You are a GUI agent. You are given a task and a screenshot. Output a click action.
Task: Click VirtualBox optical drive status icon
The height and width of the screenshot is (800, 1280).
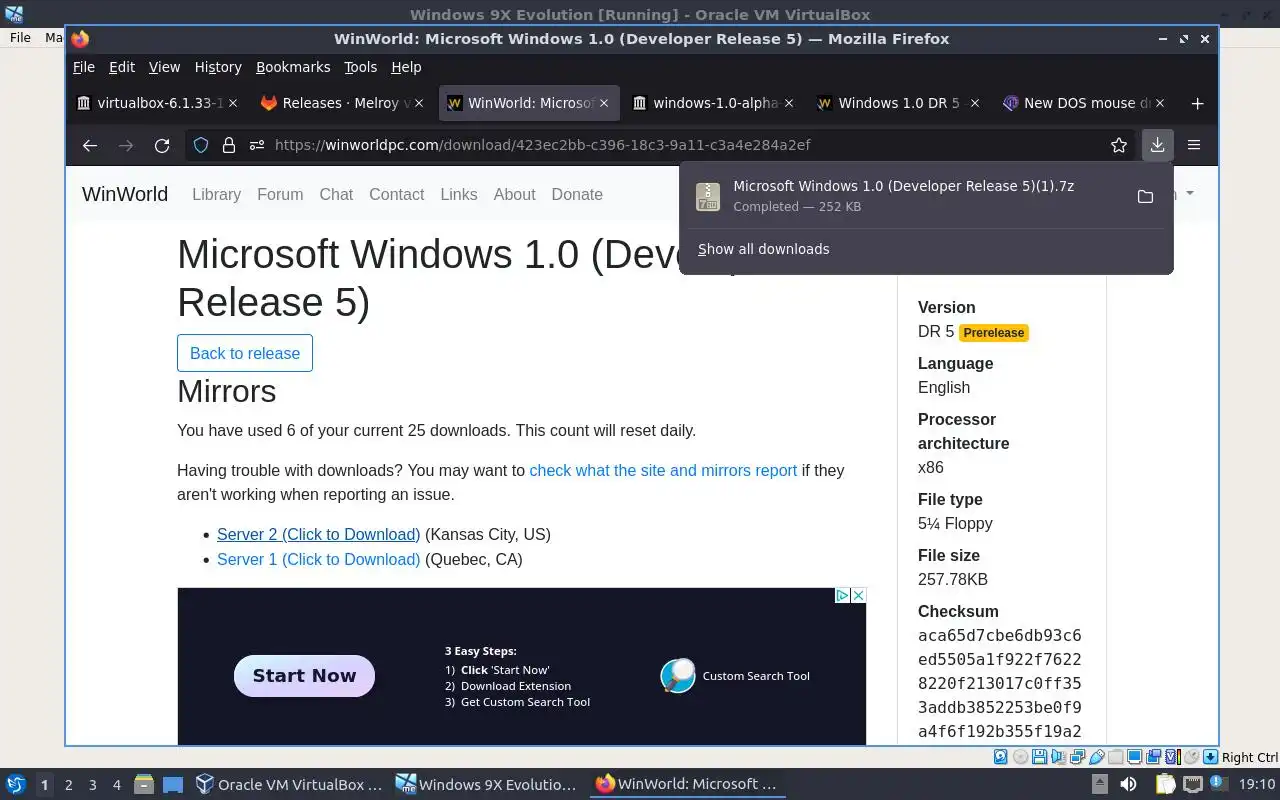1020,757
